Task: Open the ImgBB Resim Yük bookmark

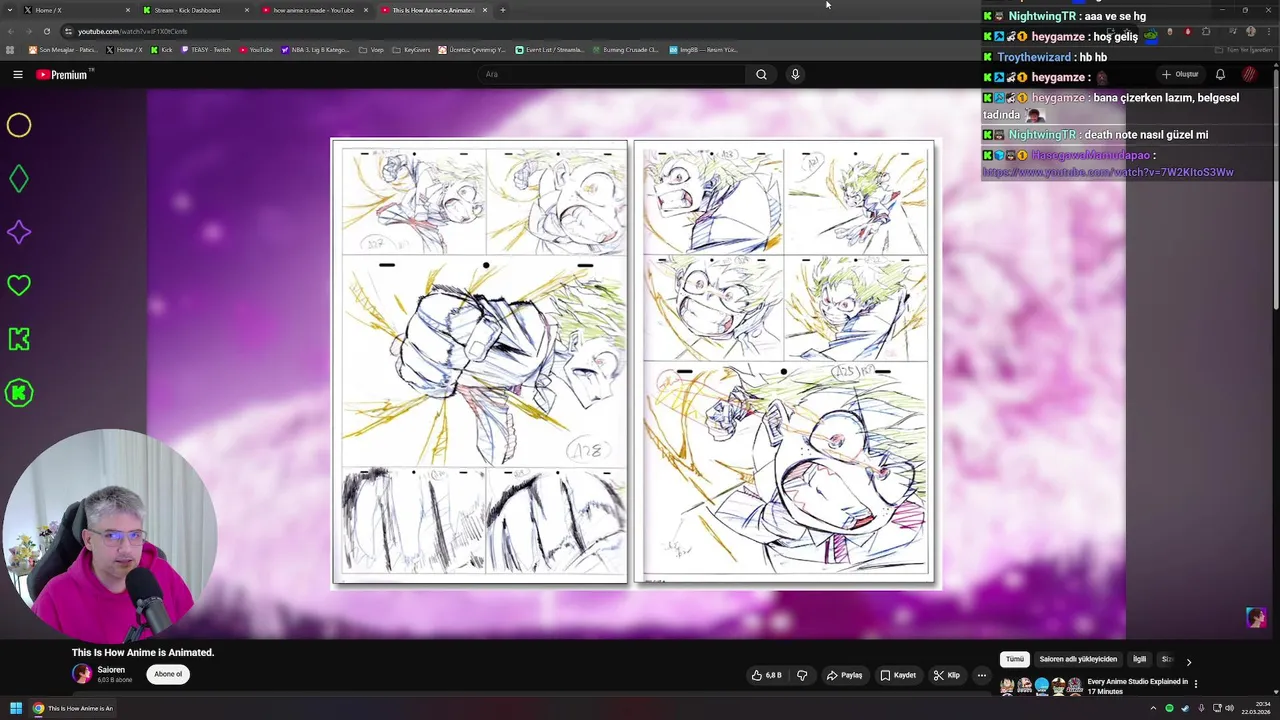Action: [703, 49]
